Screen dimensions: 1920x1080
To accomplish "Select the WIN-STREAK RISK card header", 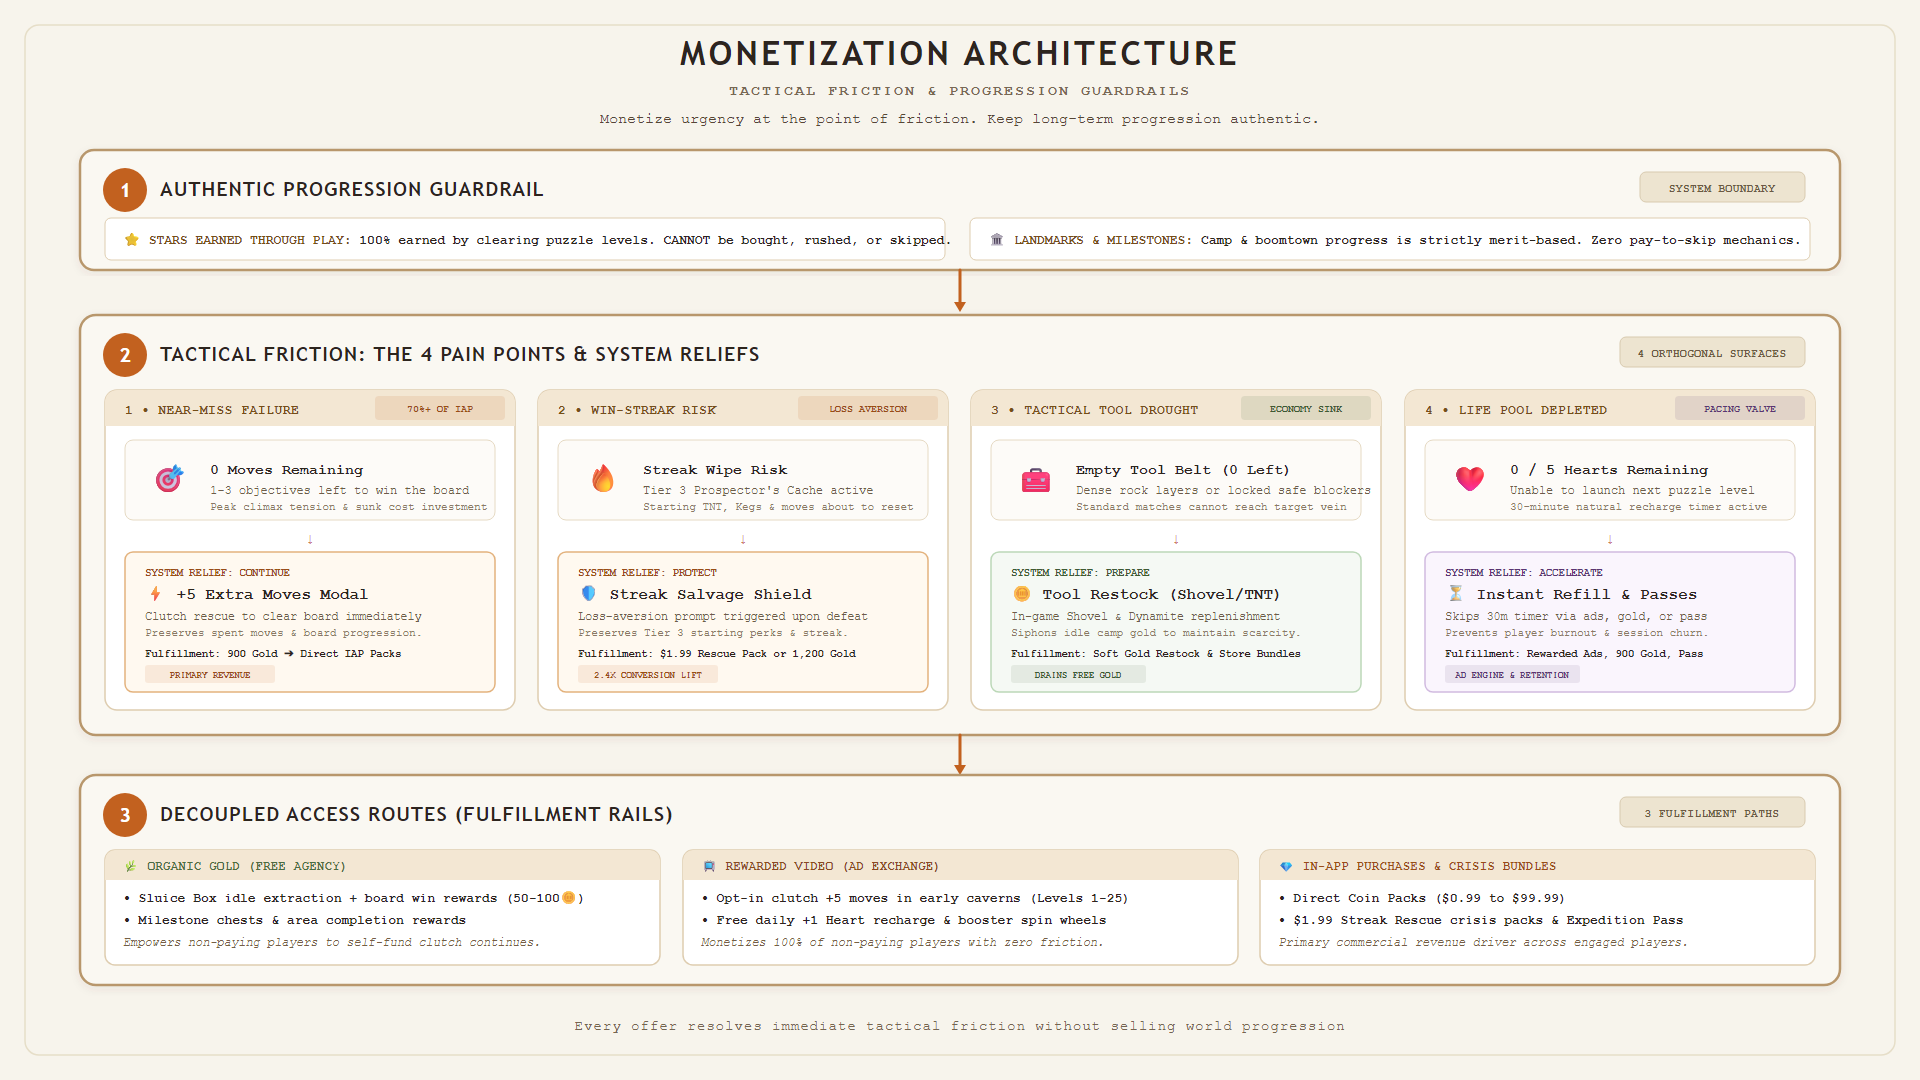I will tap(743, 409).
